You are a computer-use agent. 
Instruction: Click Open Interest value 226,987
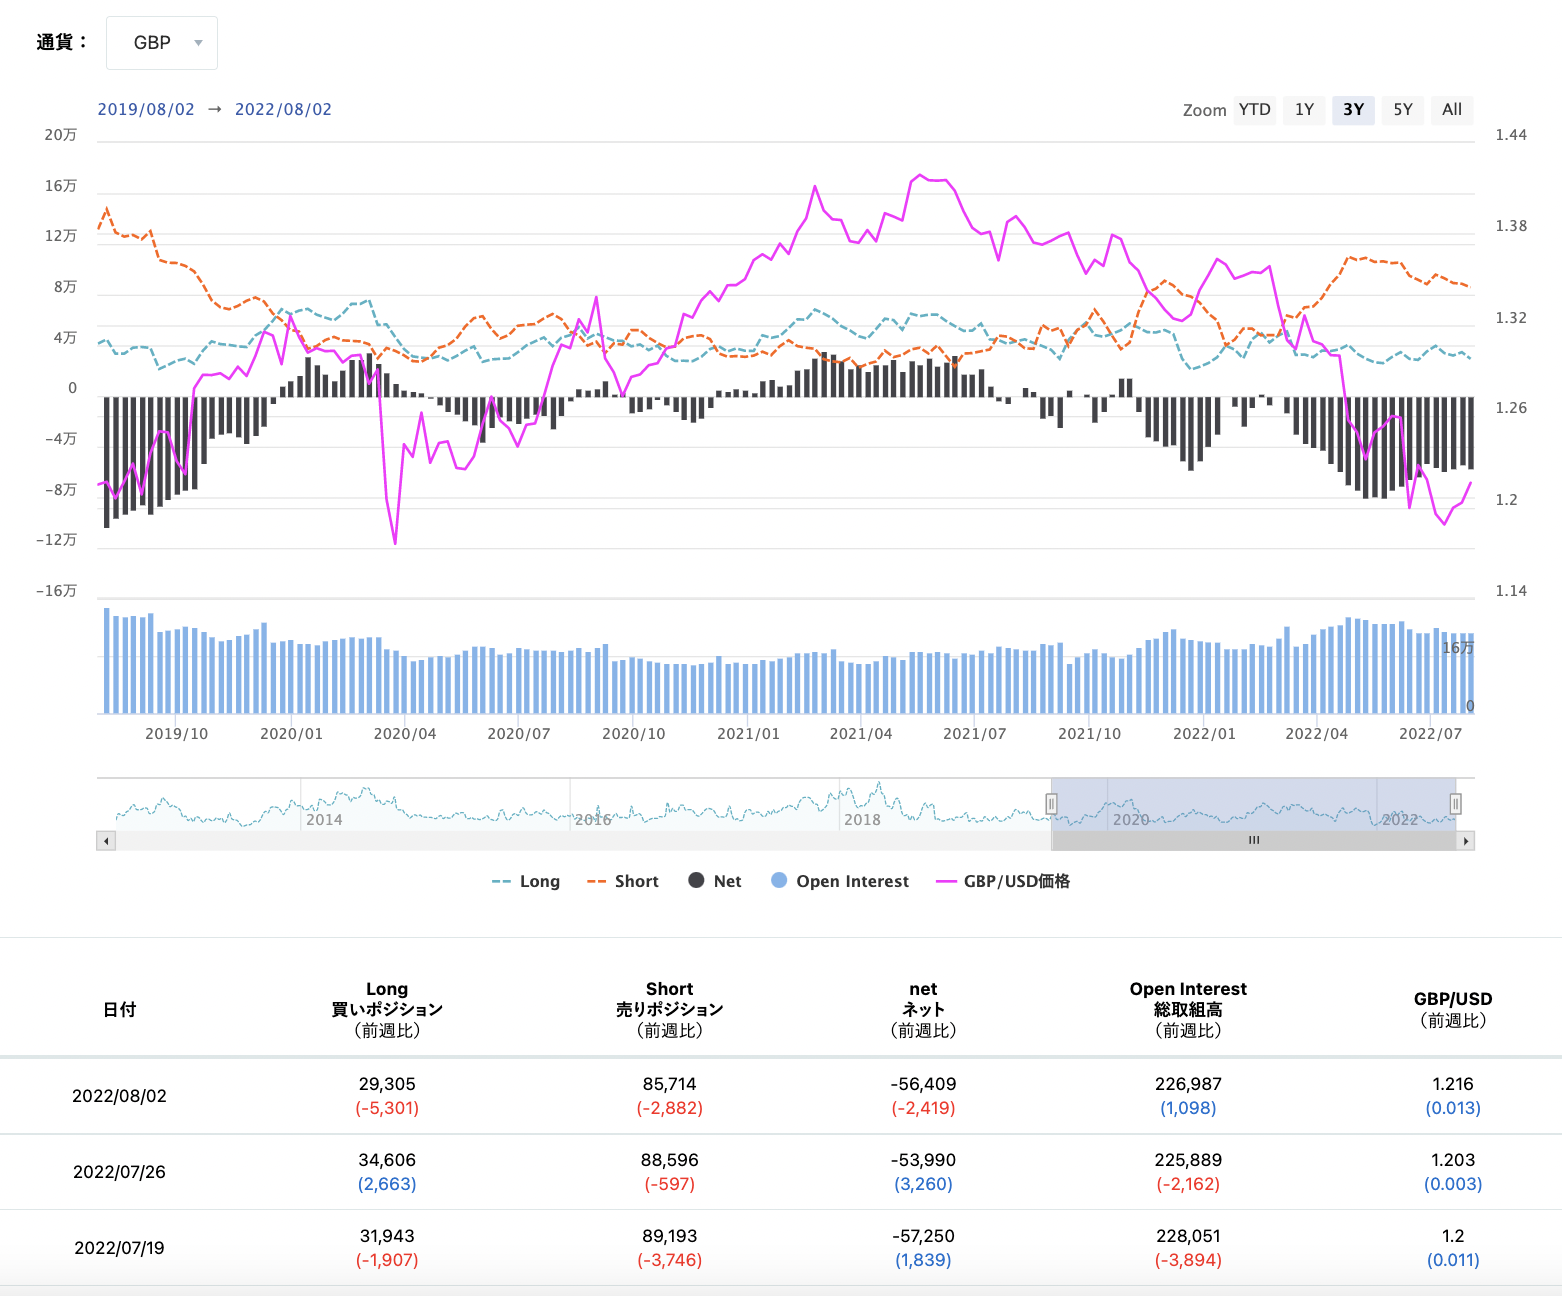click(x=1188, y=1084)
